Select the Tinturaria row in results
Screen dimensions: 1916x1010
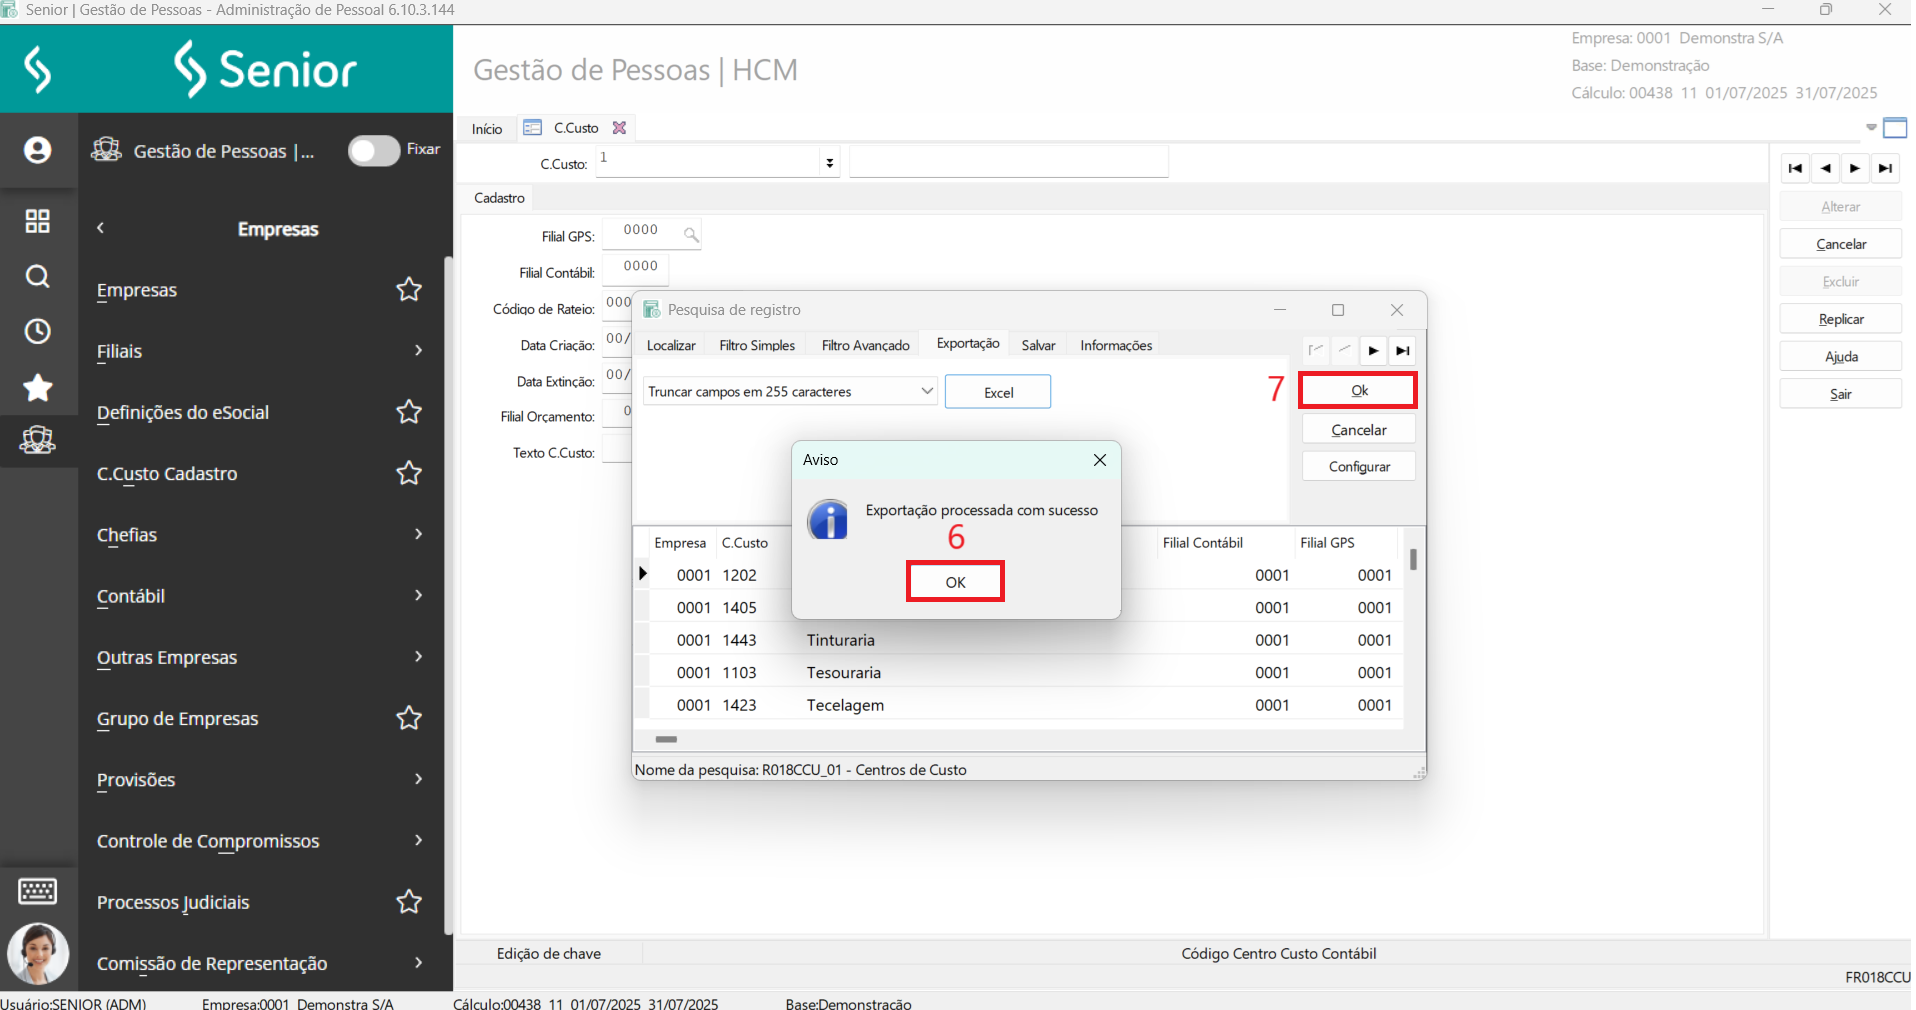coord(1020,640)
